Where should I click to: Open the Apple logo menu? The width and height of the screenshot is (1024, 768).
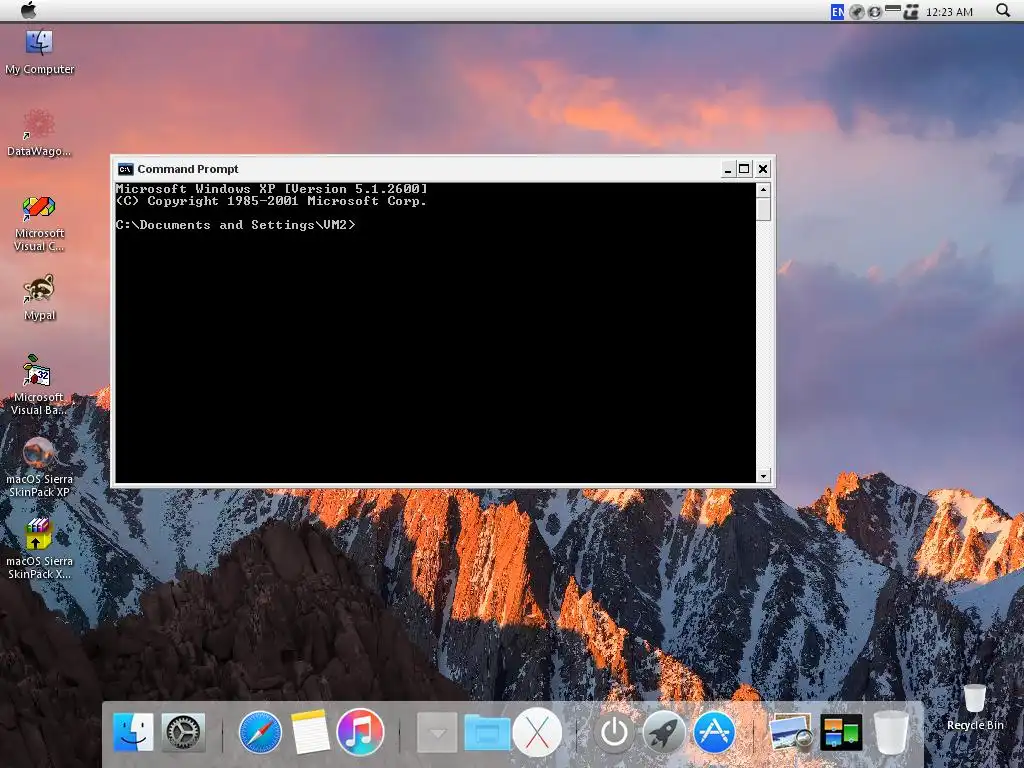(29, 10)
